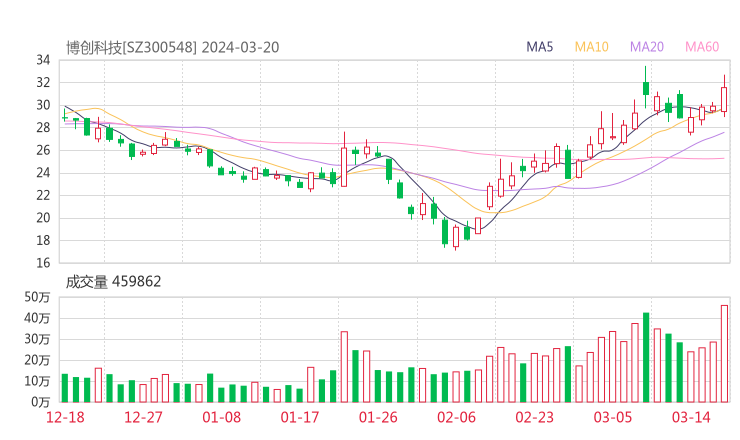Click the tallest green volume bar
740x440 pixels.
point(646,357)
